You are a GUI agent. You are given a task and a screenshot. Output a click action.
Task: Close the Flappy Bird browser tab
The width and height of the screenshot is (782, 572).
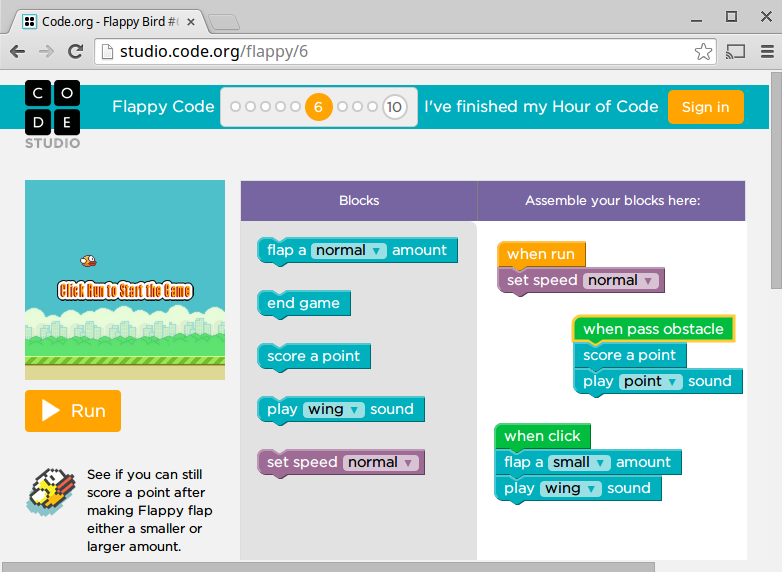tap(191, 22)
